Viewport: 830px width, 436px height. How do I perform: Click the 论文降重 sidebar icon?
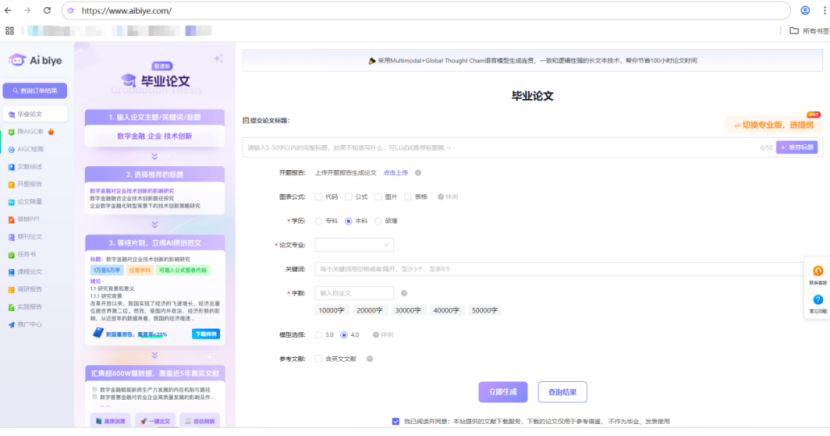coord(11,202)
